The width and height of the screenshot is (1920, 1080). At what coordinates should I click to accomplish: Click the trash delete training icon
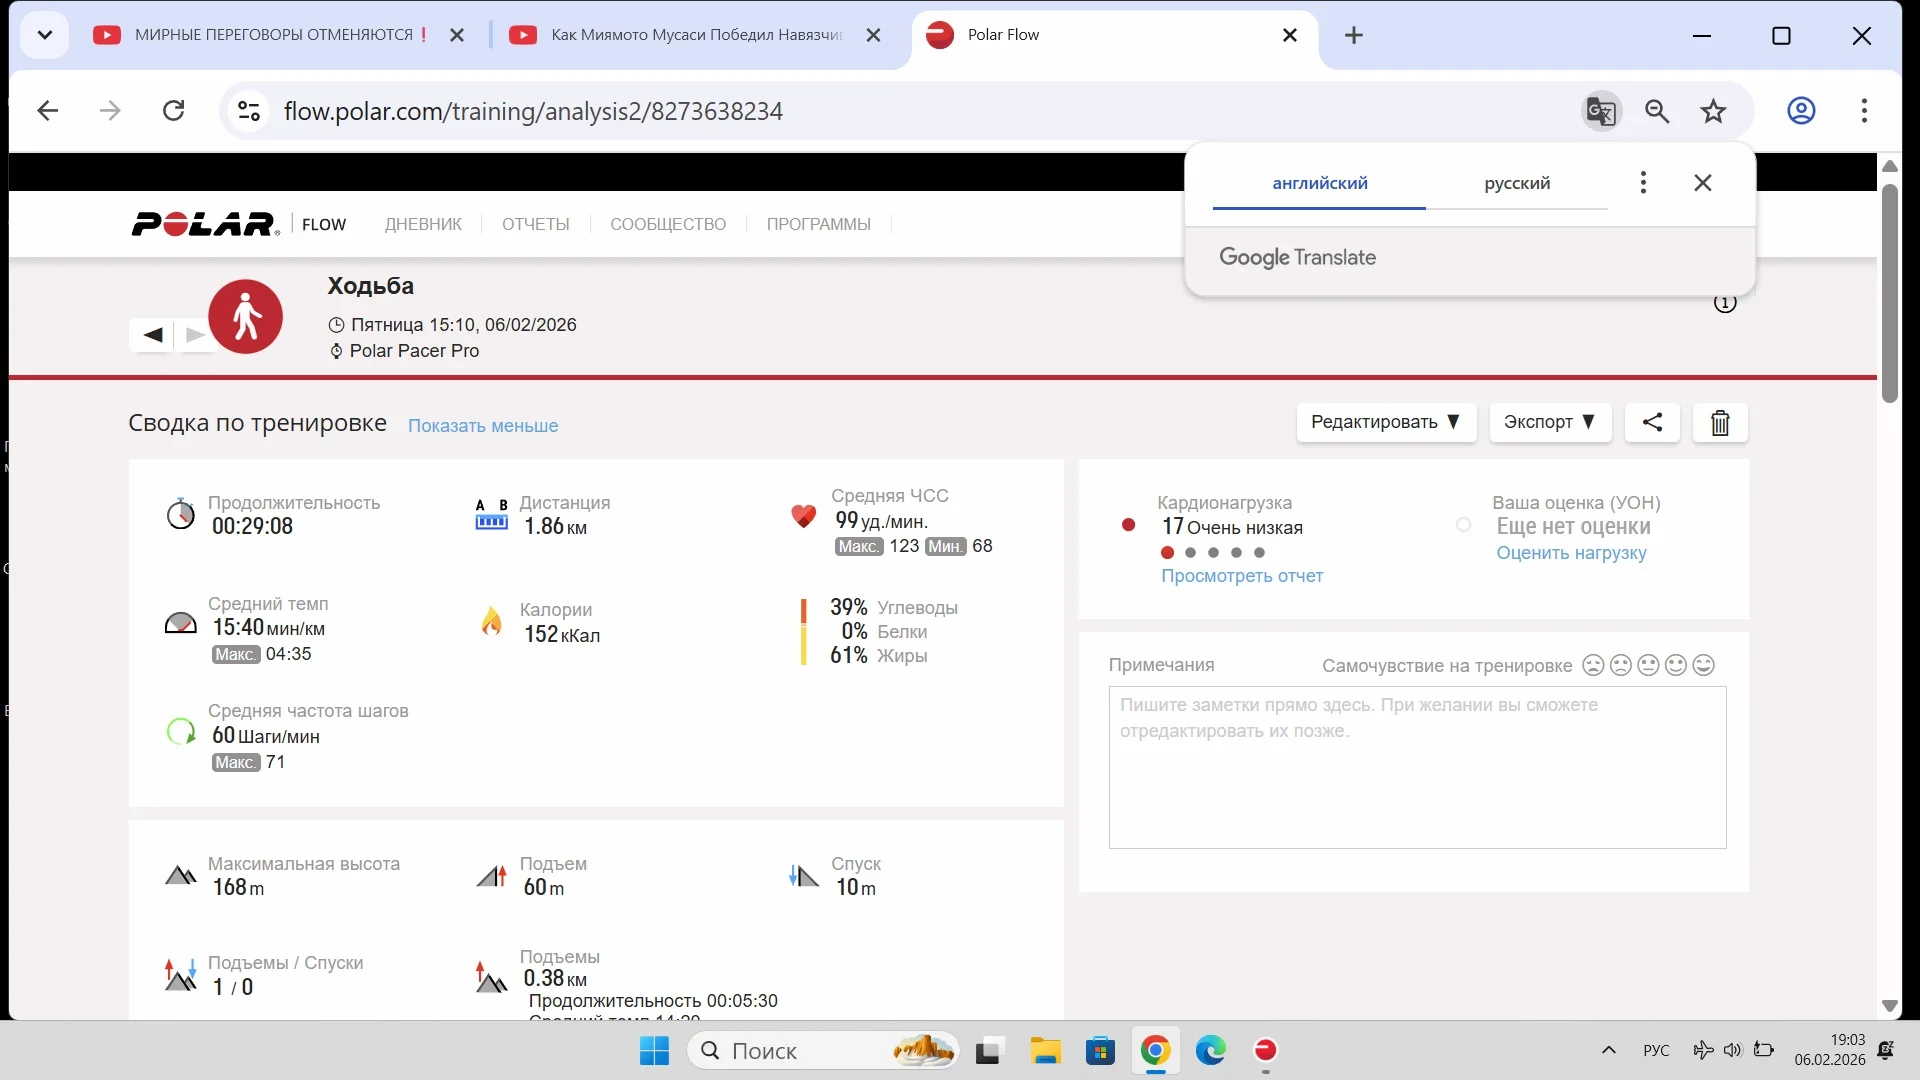point(1720,423)
